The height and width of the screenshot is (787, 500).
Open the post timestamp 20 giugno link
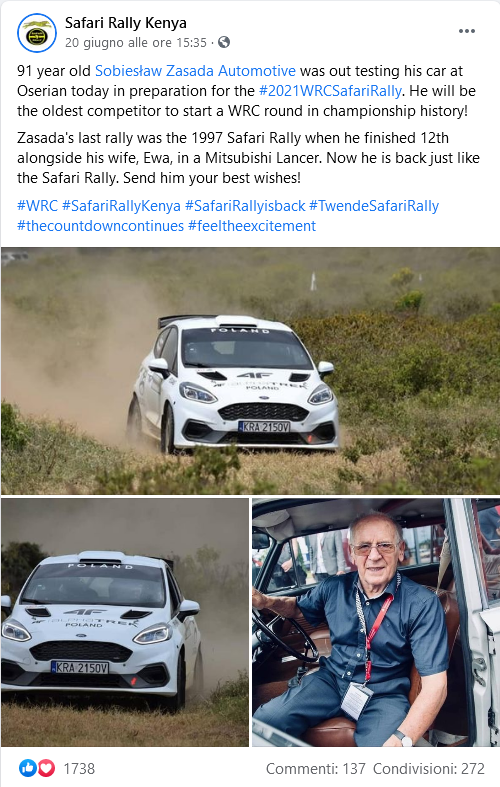tap(136, 43)
